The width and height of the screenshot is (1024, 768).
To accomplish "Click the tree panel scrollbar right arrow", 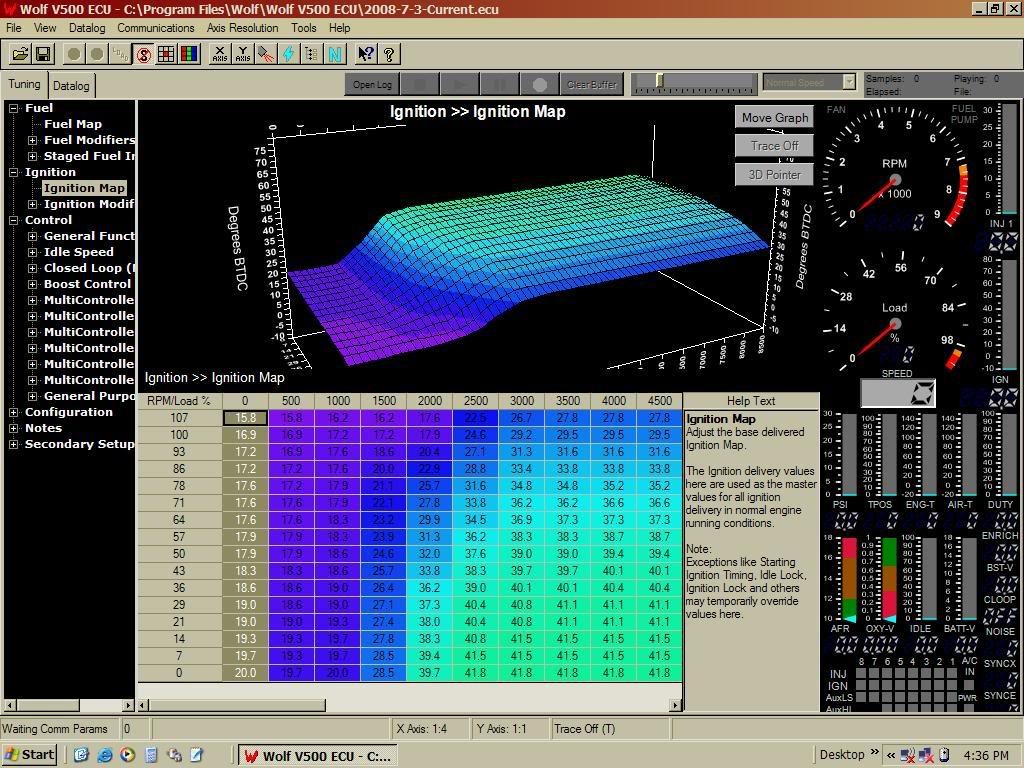I will coord(127,705).
